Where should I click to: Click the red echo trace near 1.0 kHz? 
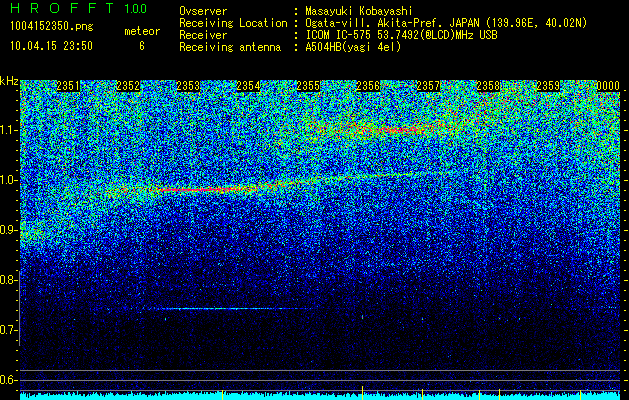[x=201, y=189]
